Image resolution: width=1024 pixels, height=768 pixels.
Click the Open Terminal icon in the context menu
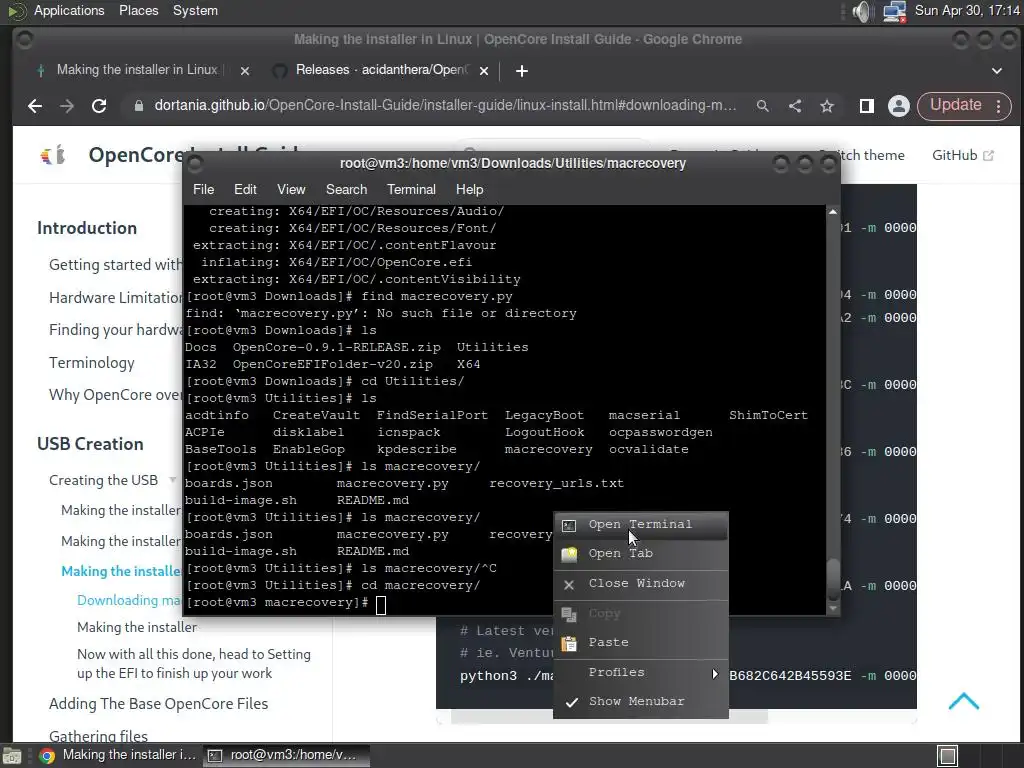point(569,525)
